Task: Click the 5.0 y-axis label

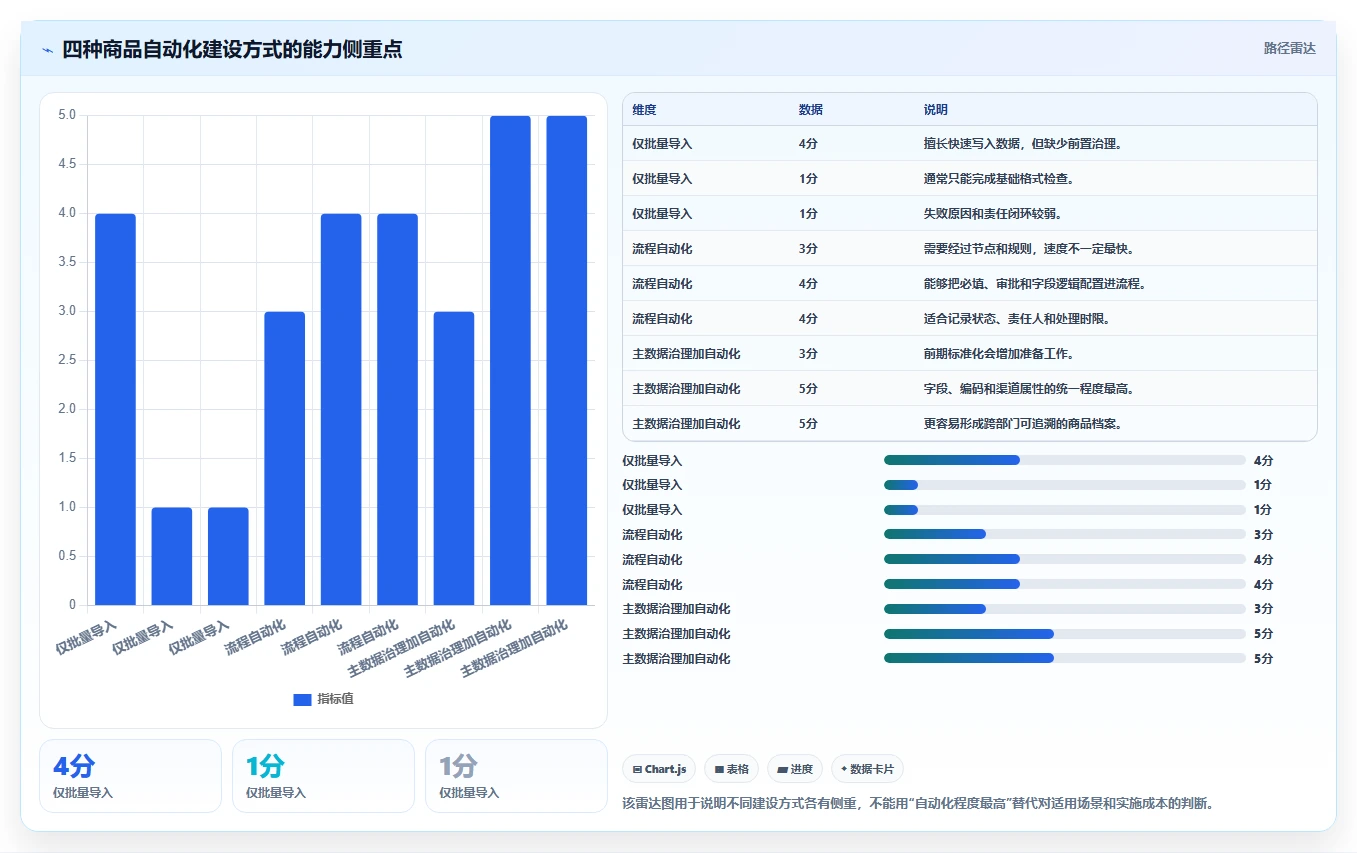Action: coord(67,115)
